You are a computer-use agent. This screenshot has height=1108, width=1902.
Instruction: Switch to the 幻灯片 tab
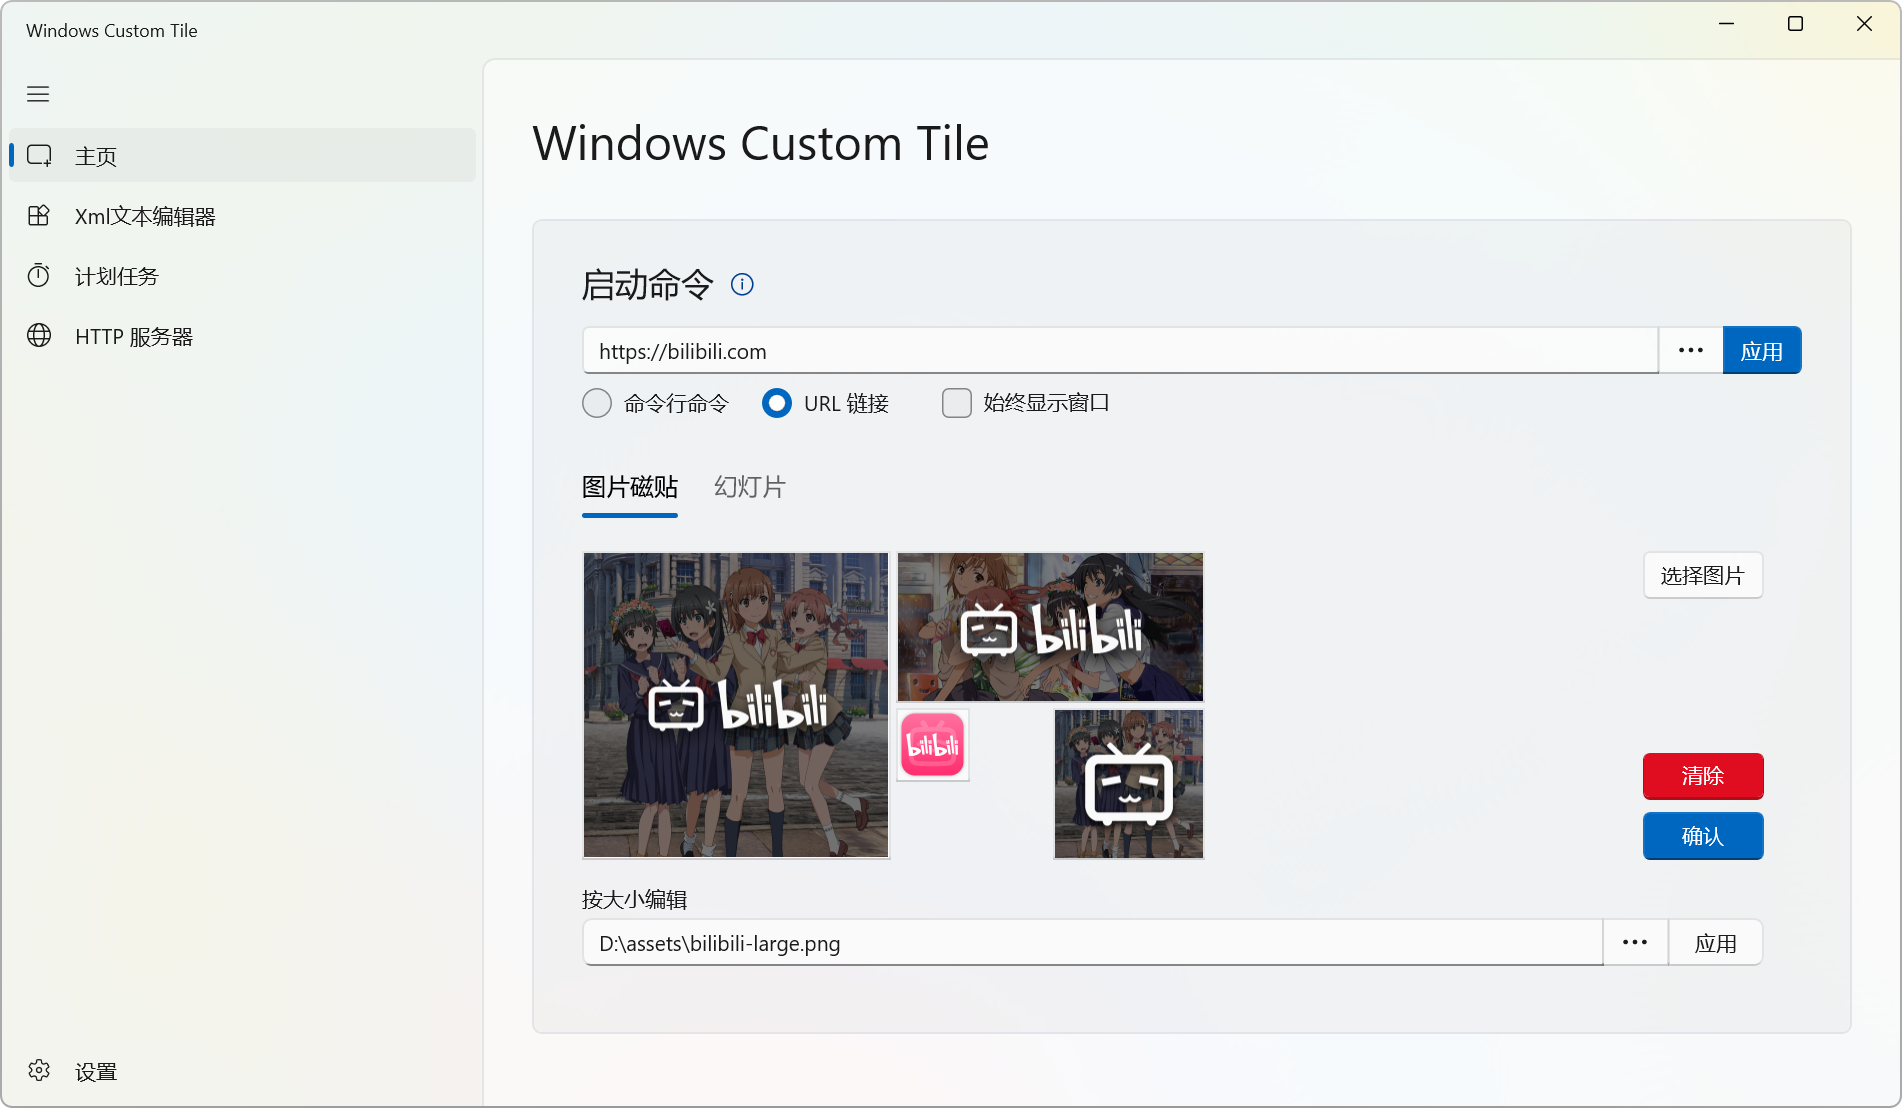coord(749,487)
